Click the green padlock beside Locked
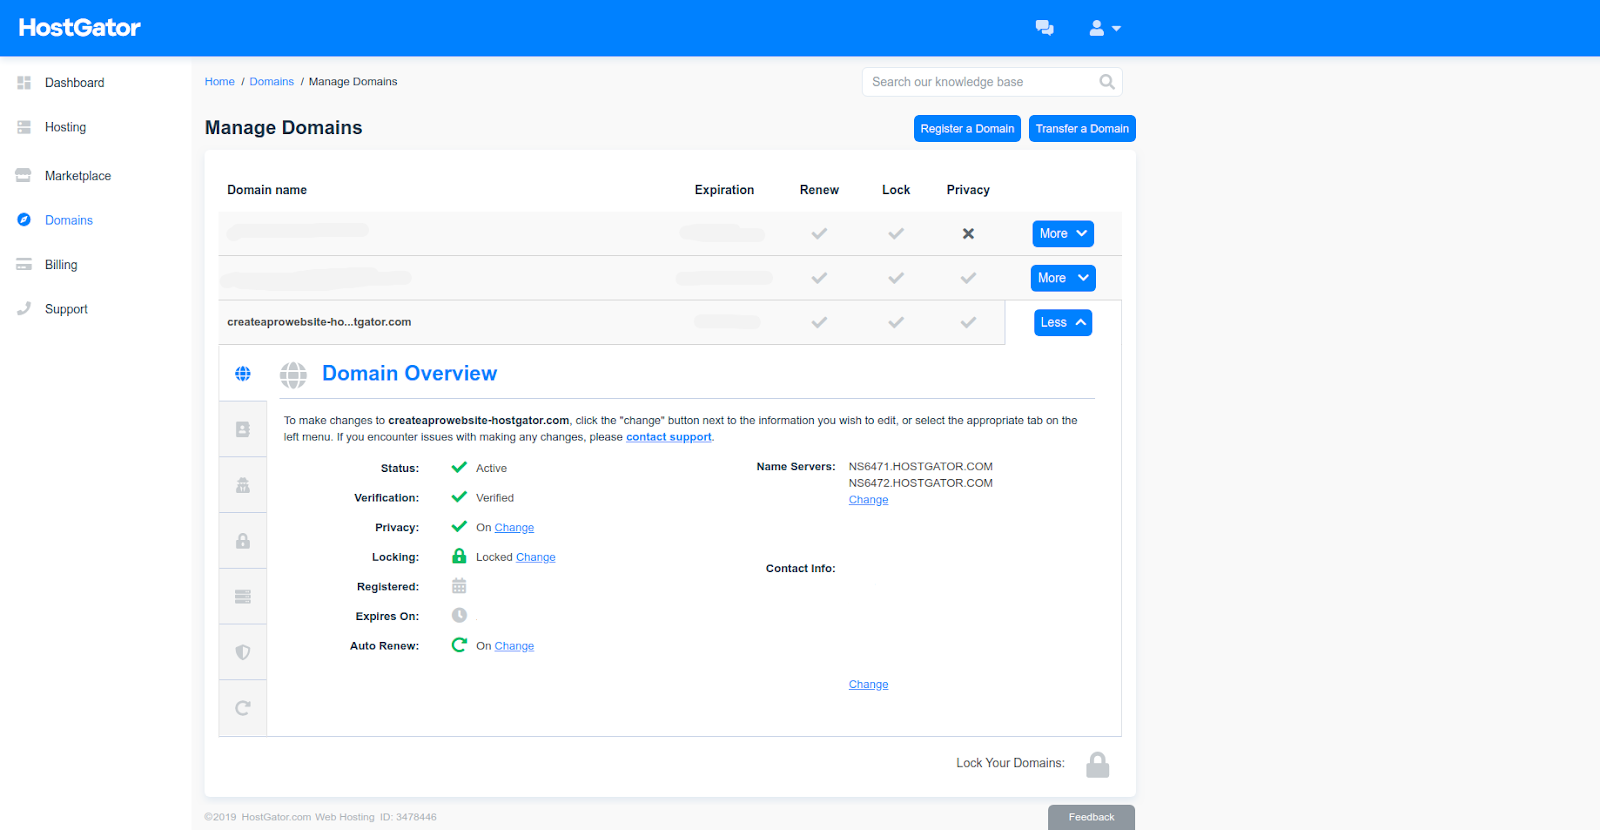 click(459, 556)
